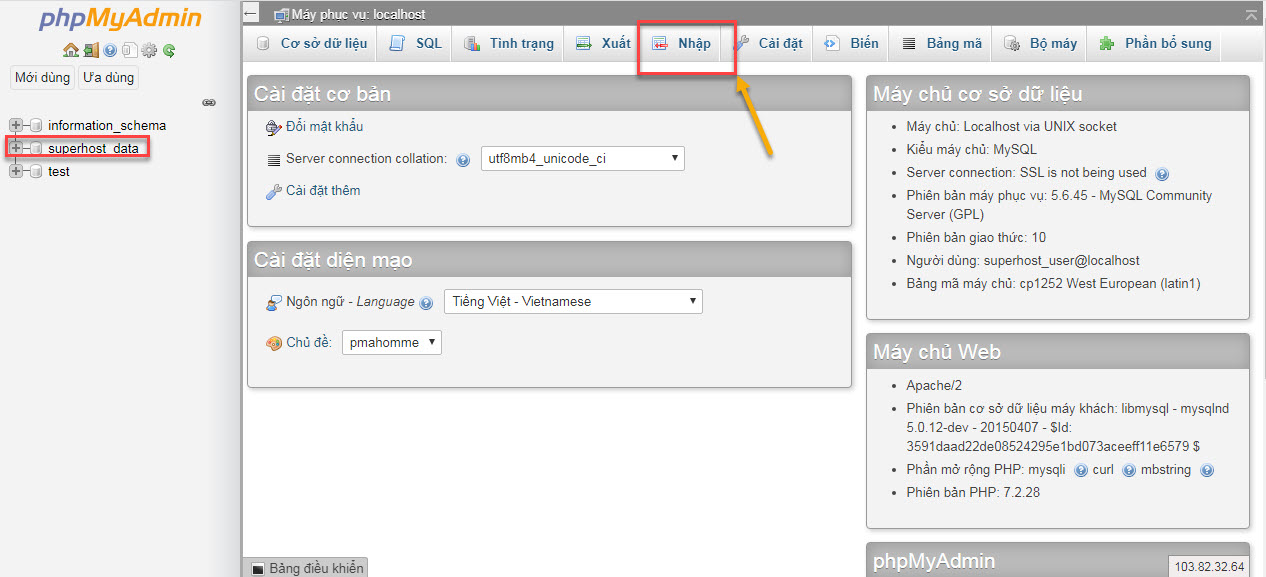The image size is (1266, 577).
Task: Open the theme dropdown showing pmahomme
Action: click(x=391, y=343)
